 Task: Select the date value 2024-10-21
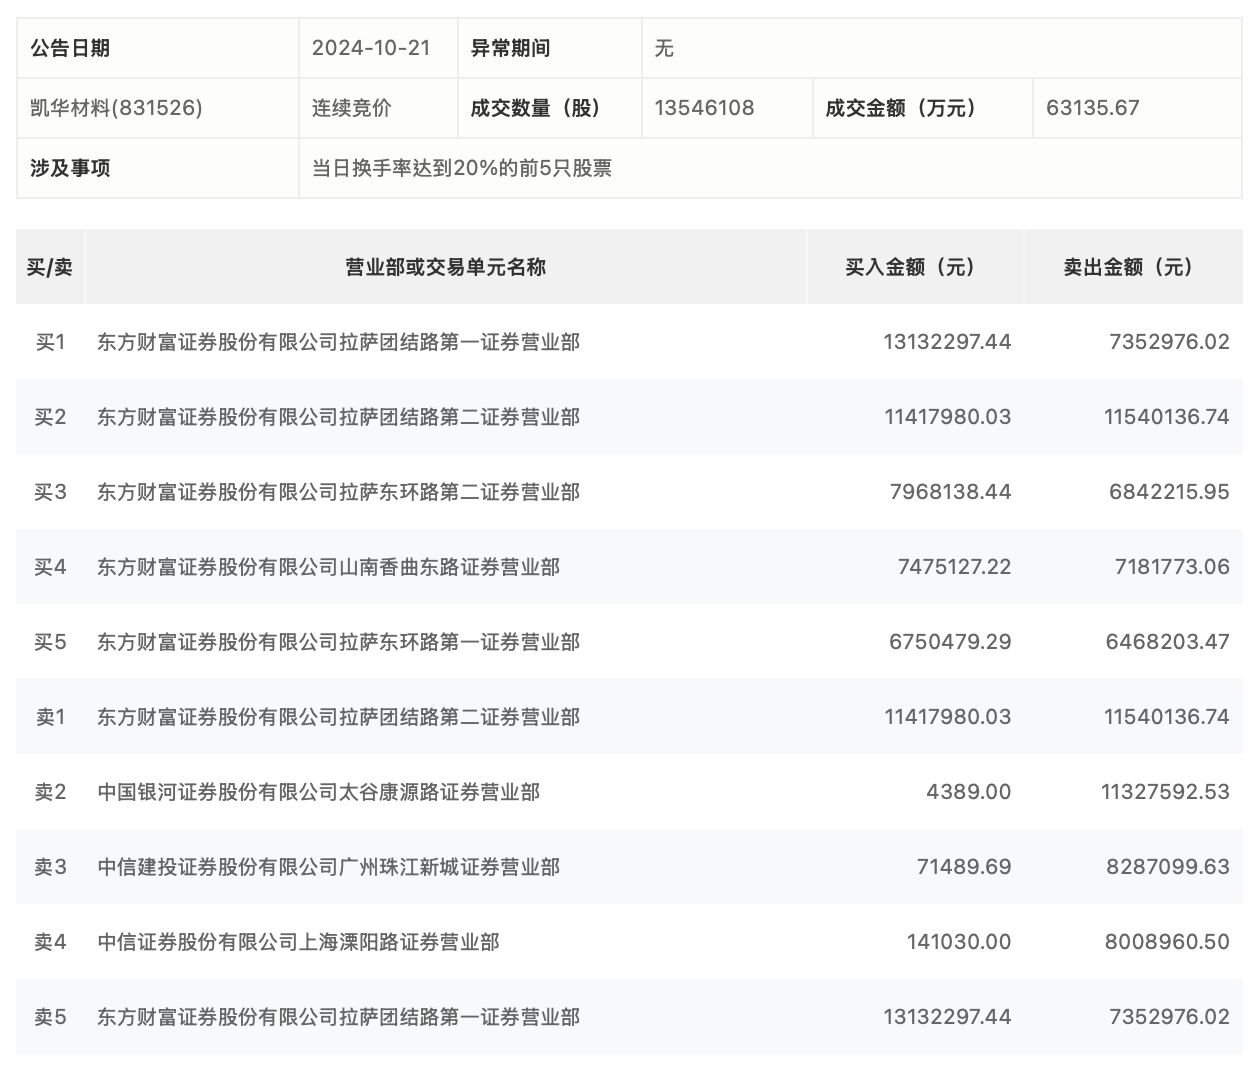pyautogui.click(x=371, y=48)
